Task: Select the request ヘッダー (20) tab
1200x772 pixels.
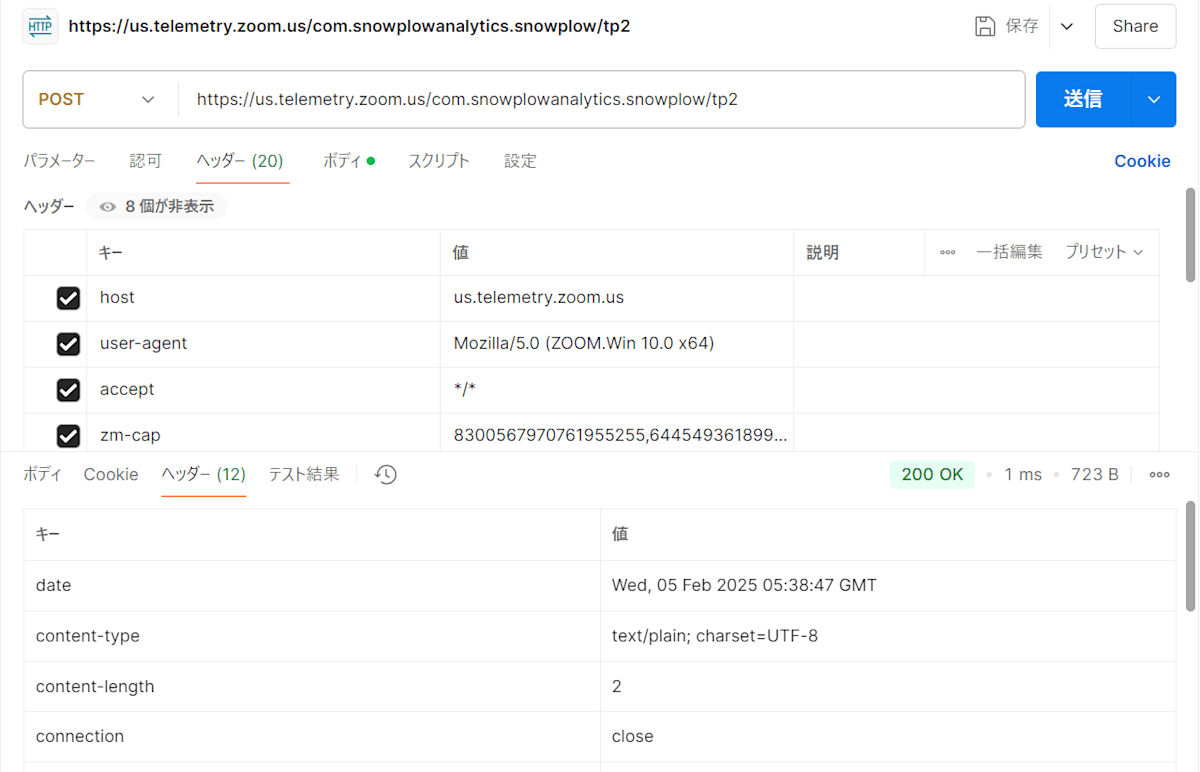Action: coord(241,160)
